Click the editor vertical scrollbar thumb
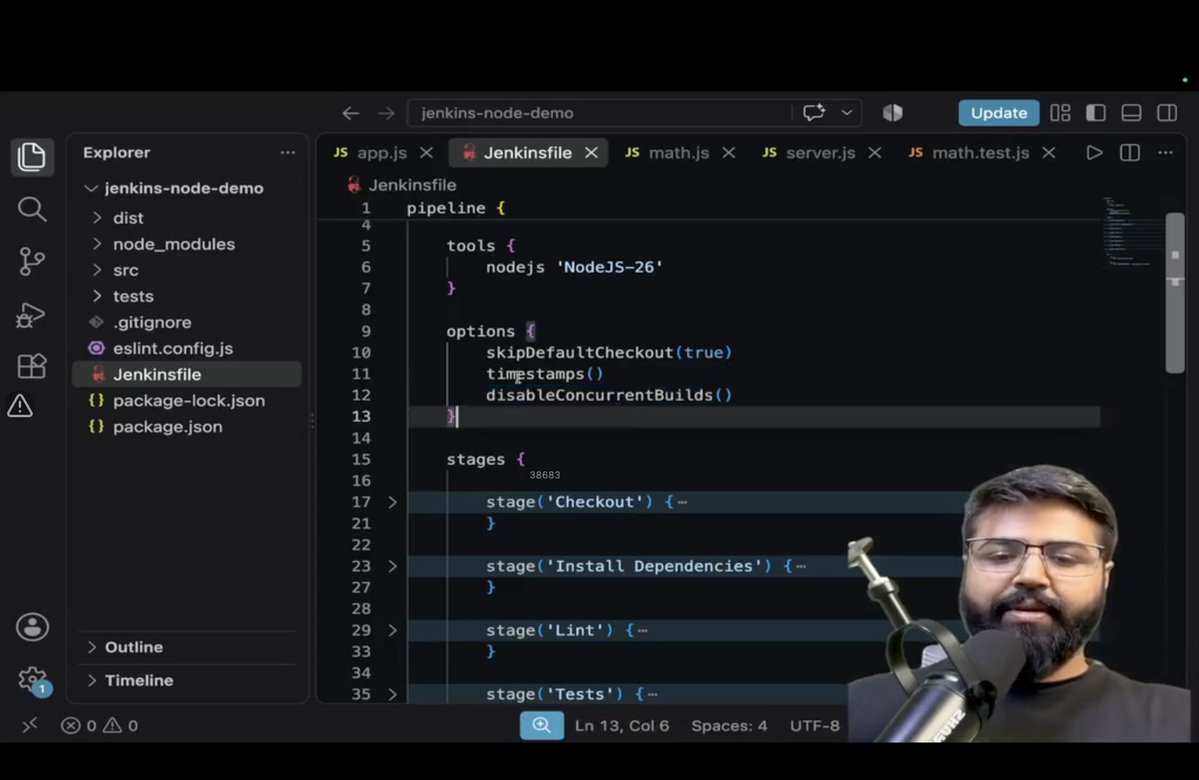Screen dimensions: 1199x780 (x=1175, y=293)
